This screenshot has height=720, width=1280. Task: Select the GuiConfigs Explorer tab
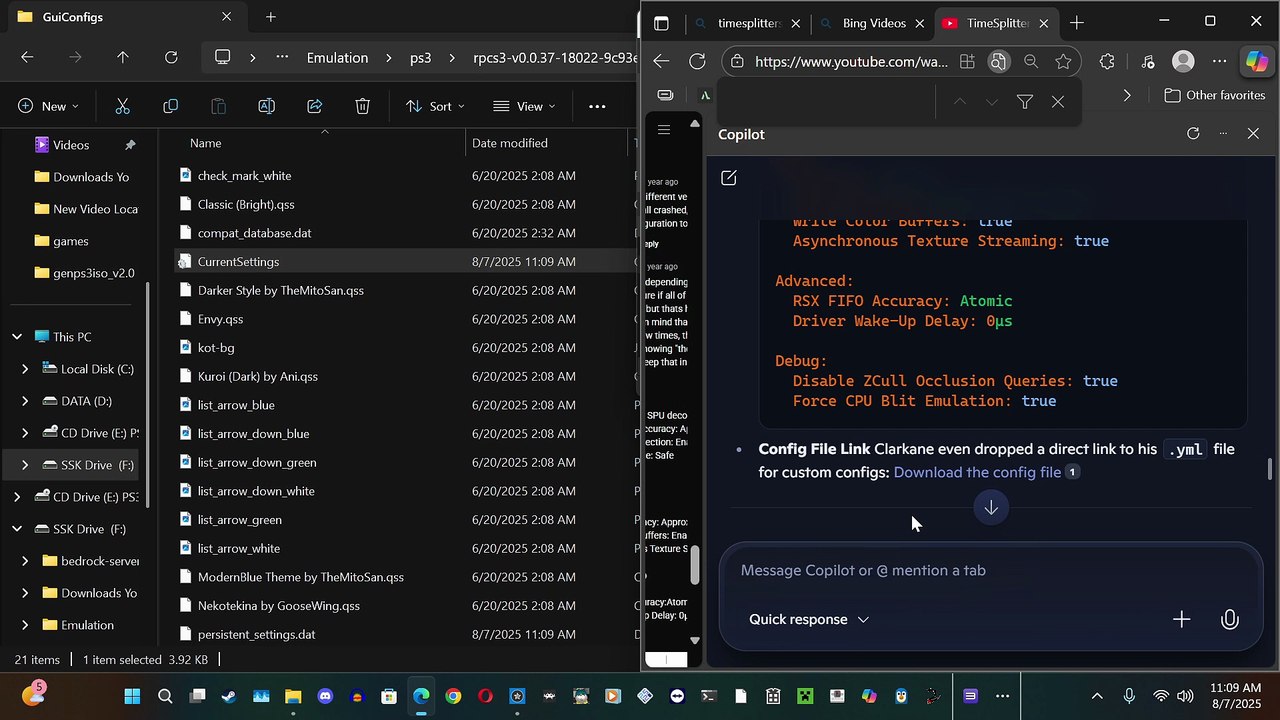coord(124,17)
